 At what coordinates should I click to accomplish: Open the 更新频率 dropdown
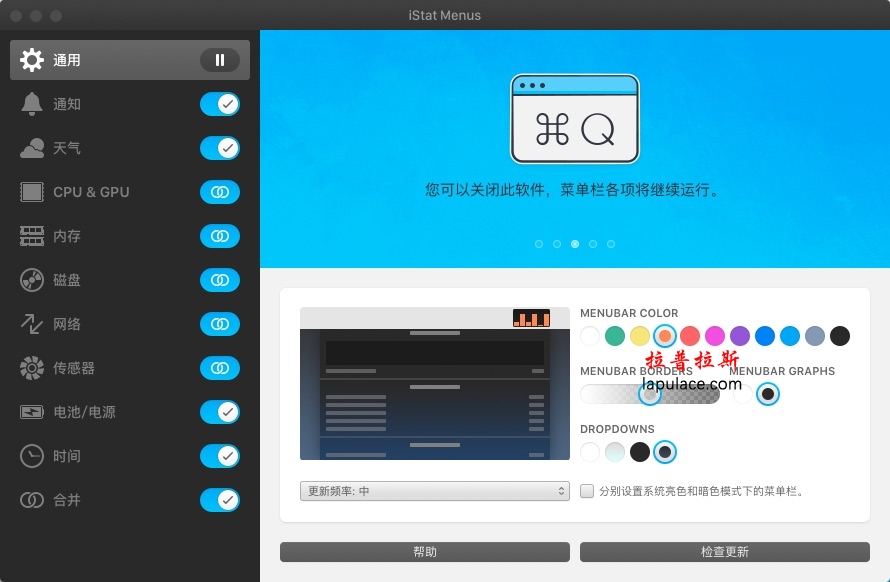435,491
